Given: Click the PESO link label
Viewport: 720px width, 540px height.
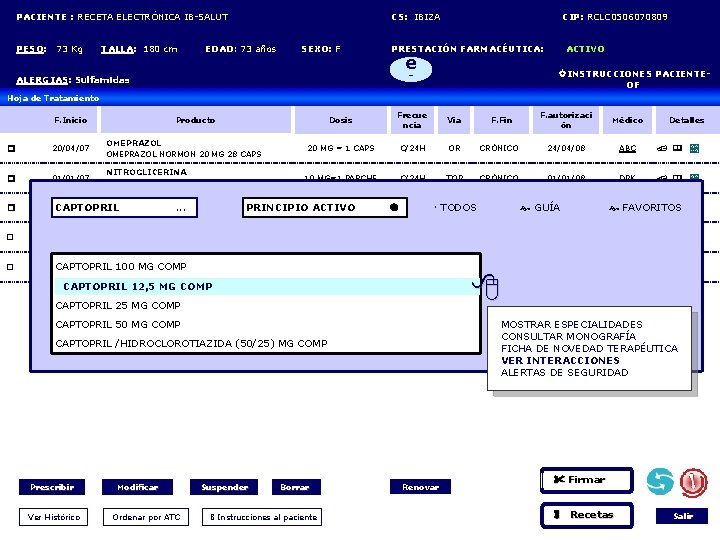Looking at the screenshot, I should point(31,49).
